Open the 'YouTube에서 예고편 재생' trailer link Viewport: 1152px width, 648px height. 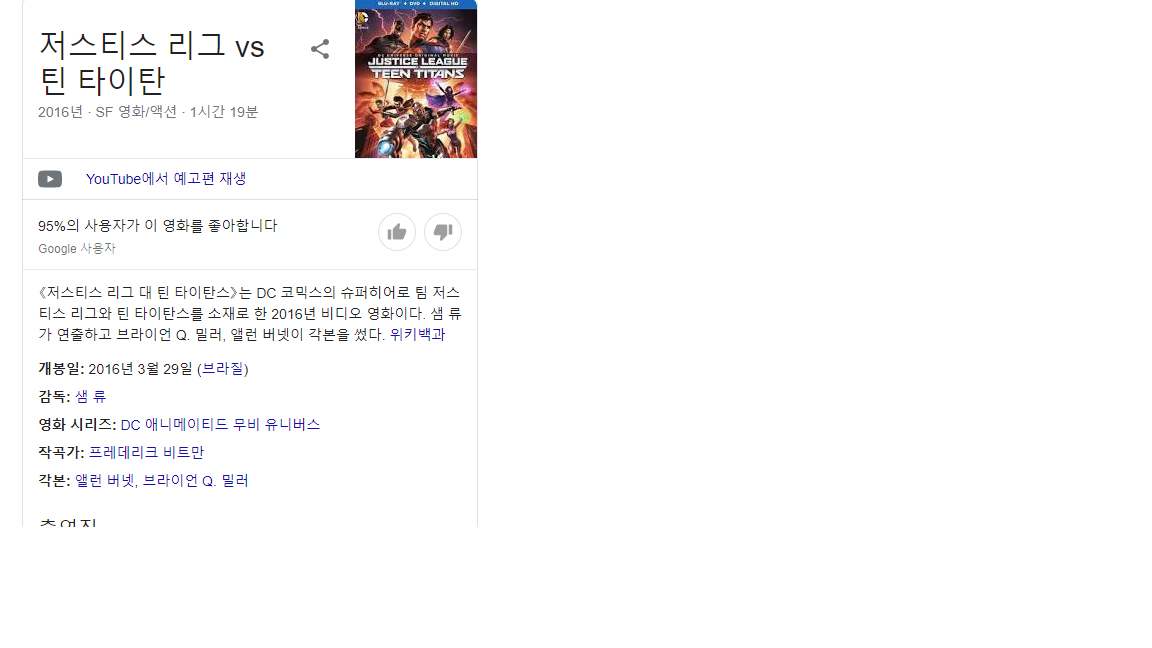(x=166, y=179)
